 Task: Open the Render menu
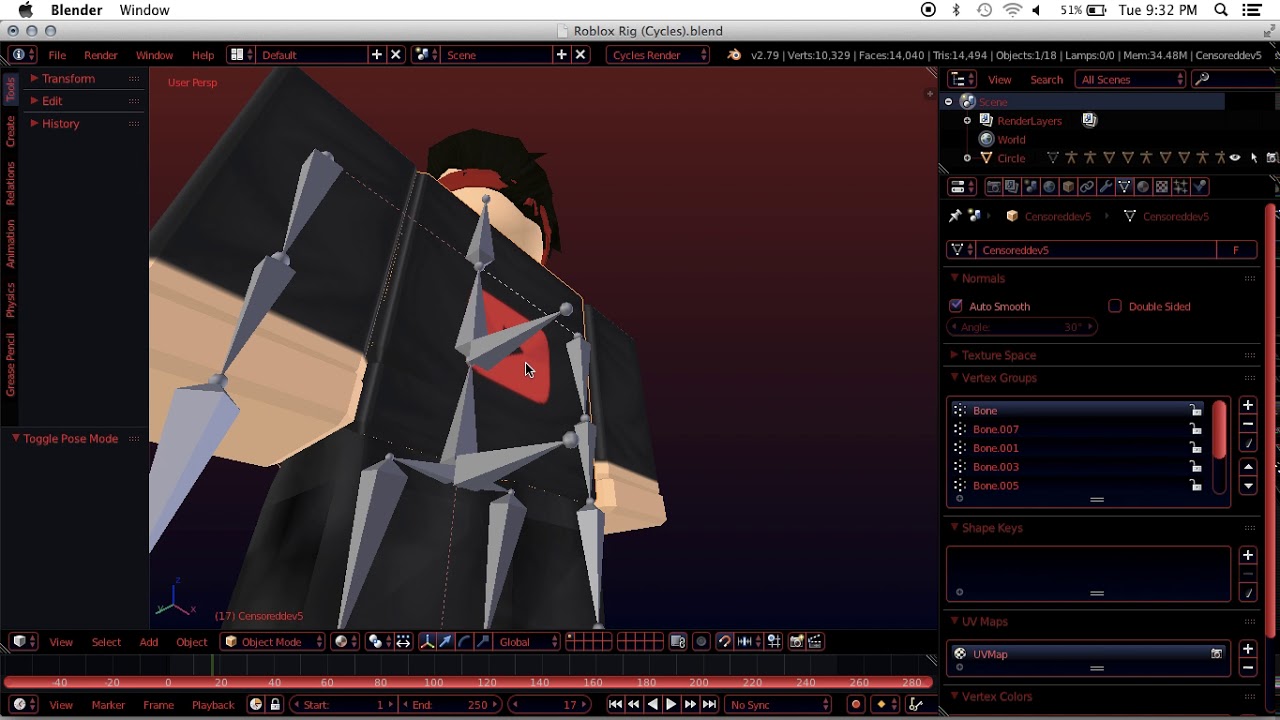pos(101,55)
